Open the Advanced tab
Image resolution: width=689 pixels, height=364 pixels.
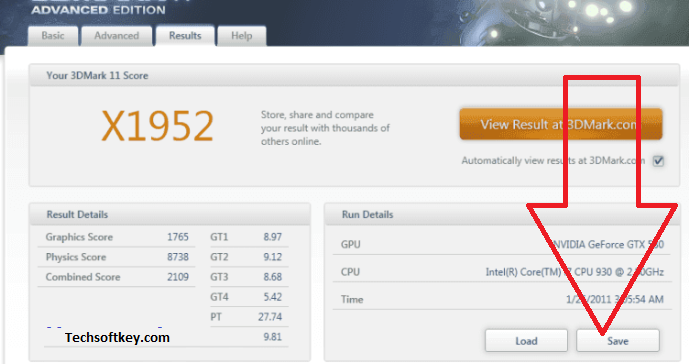tap(116, 36)
